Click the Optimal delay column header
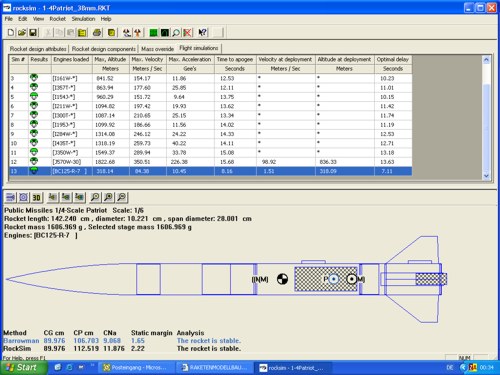 point(393,59)
